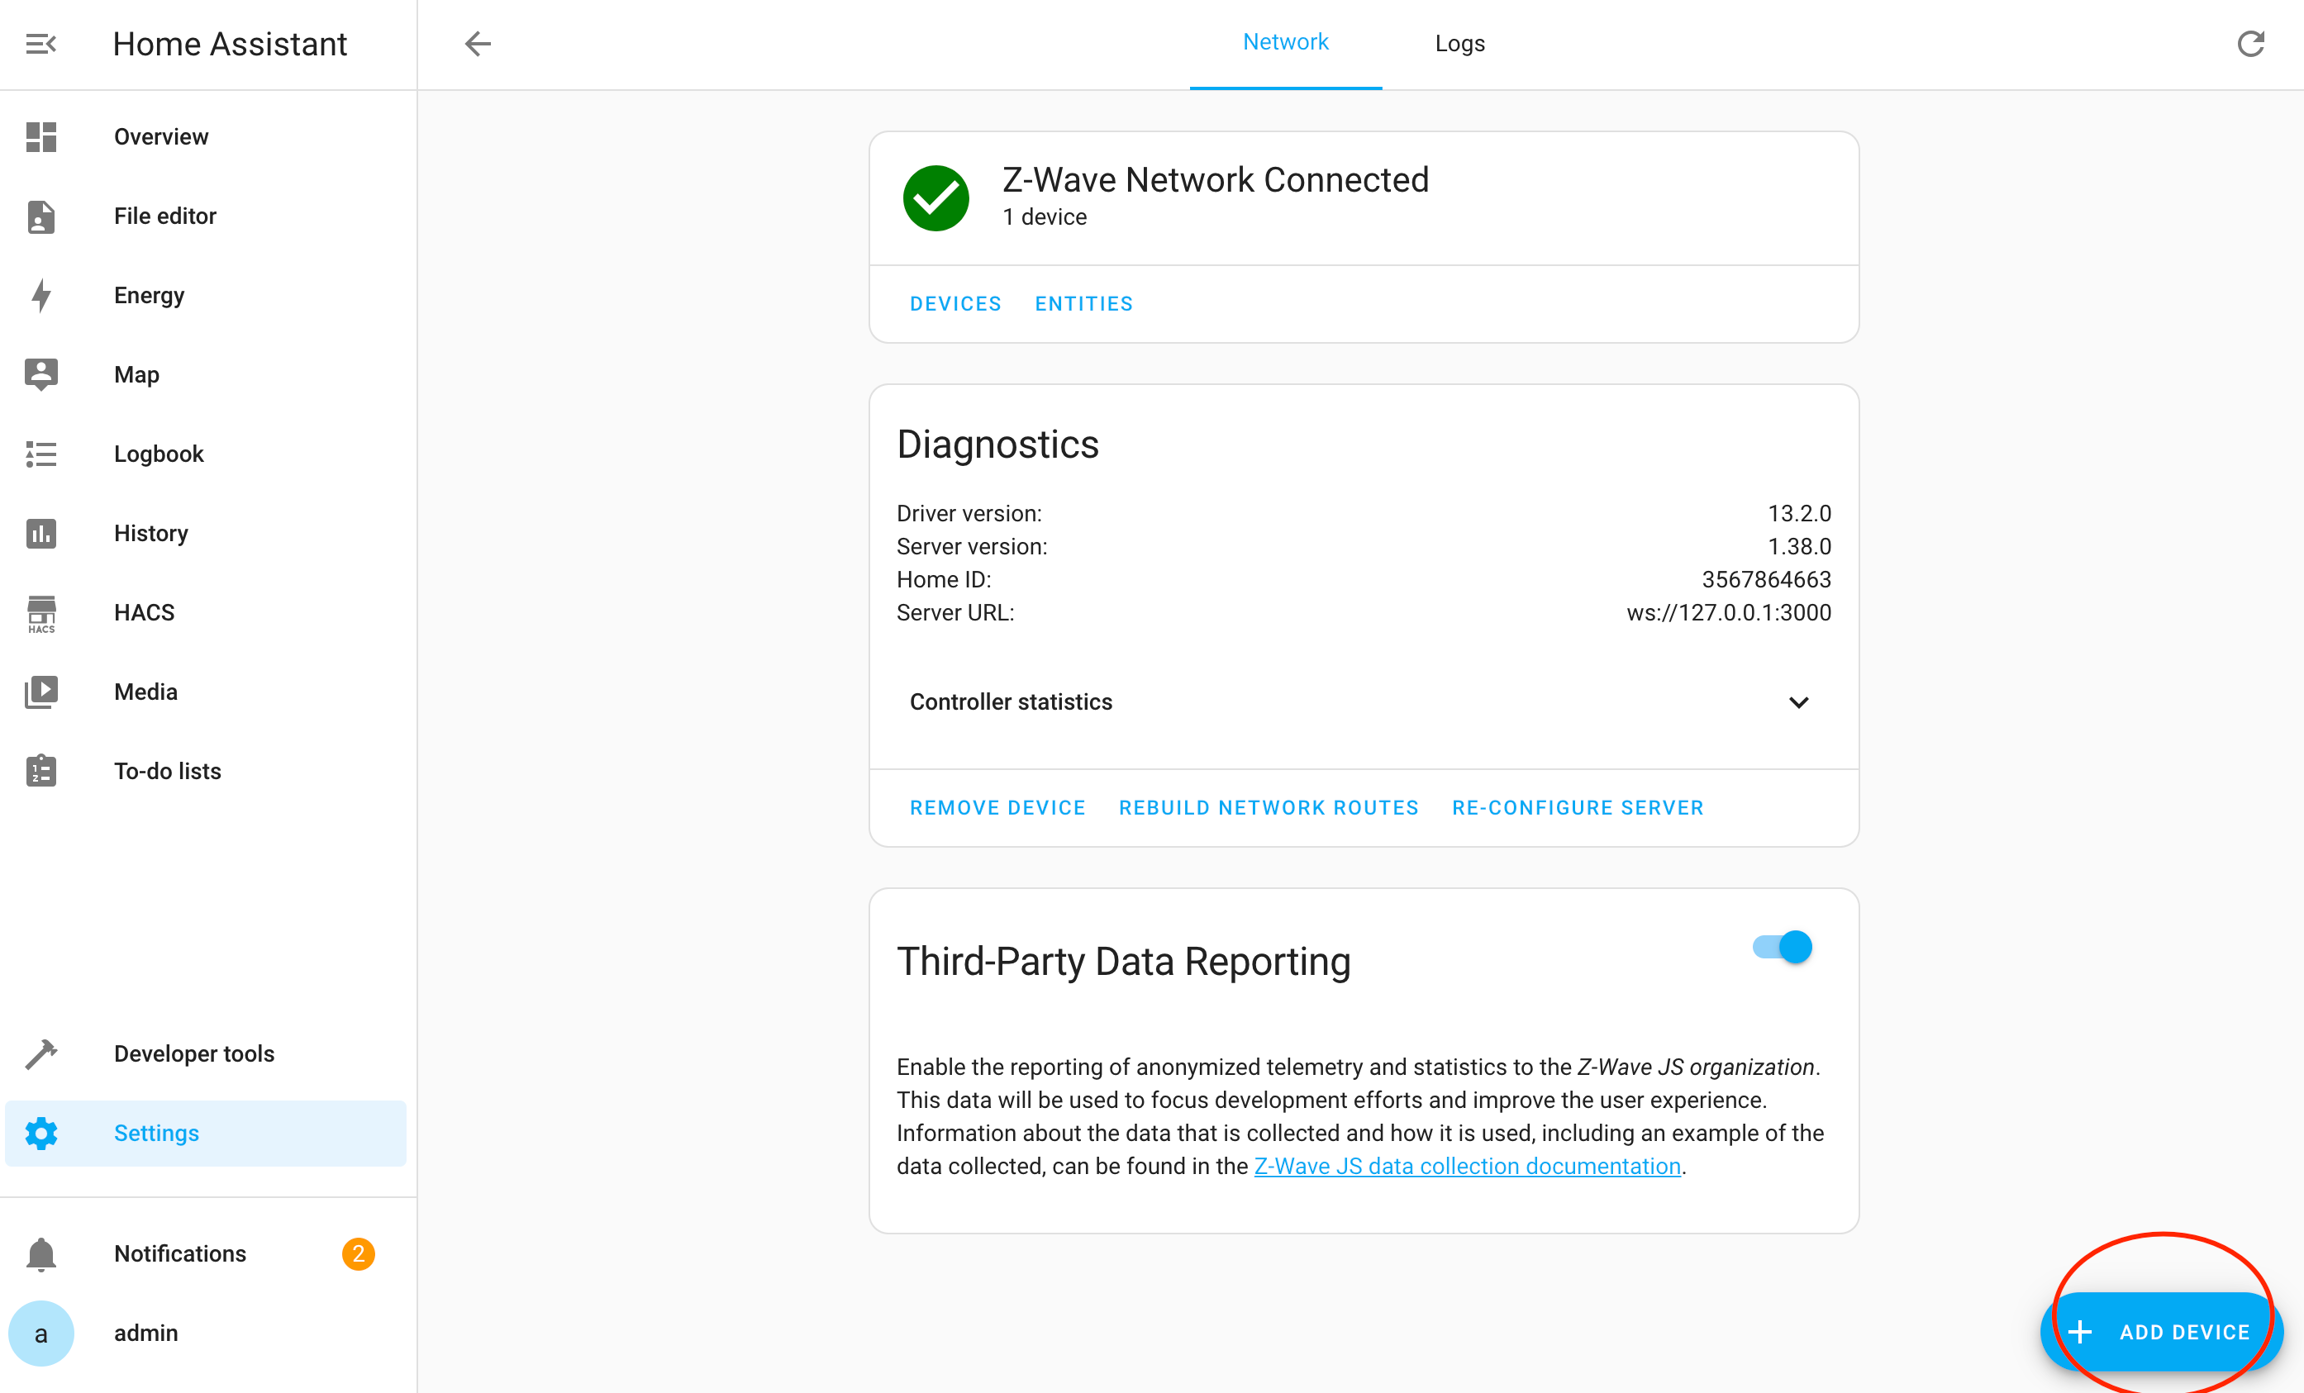This screenshot has height=1393, width=2304.
Task: Open the admin user profile avatar
Action: (x=41, y=1333)
